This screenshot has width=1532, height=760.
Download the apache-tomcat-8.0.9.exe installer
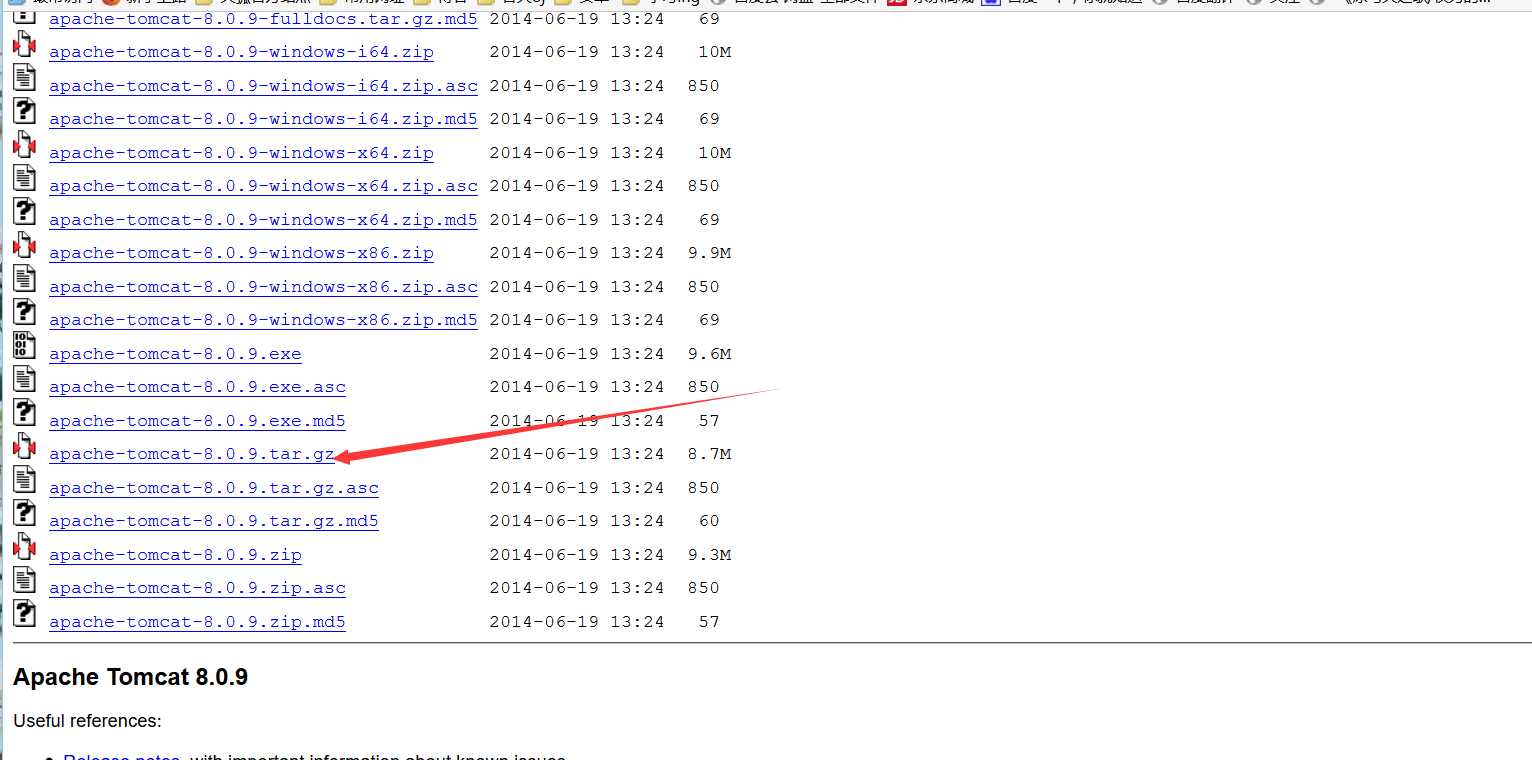(175, 354)
